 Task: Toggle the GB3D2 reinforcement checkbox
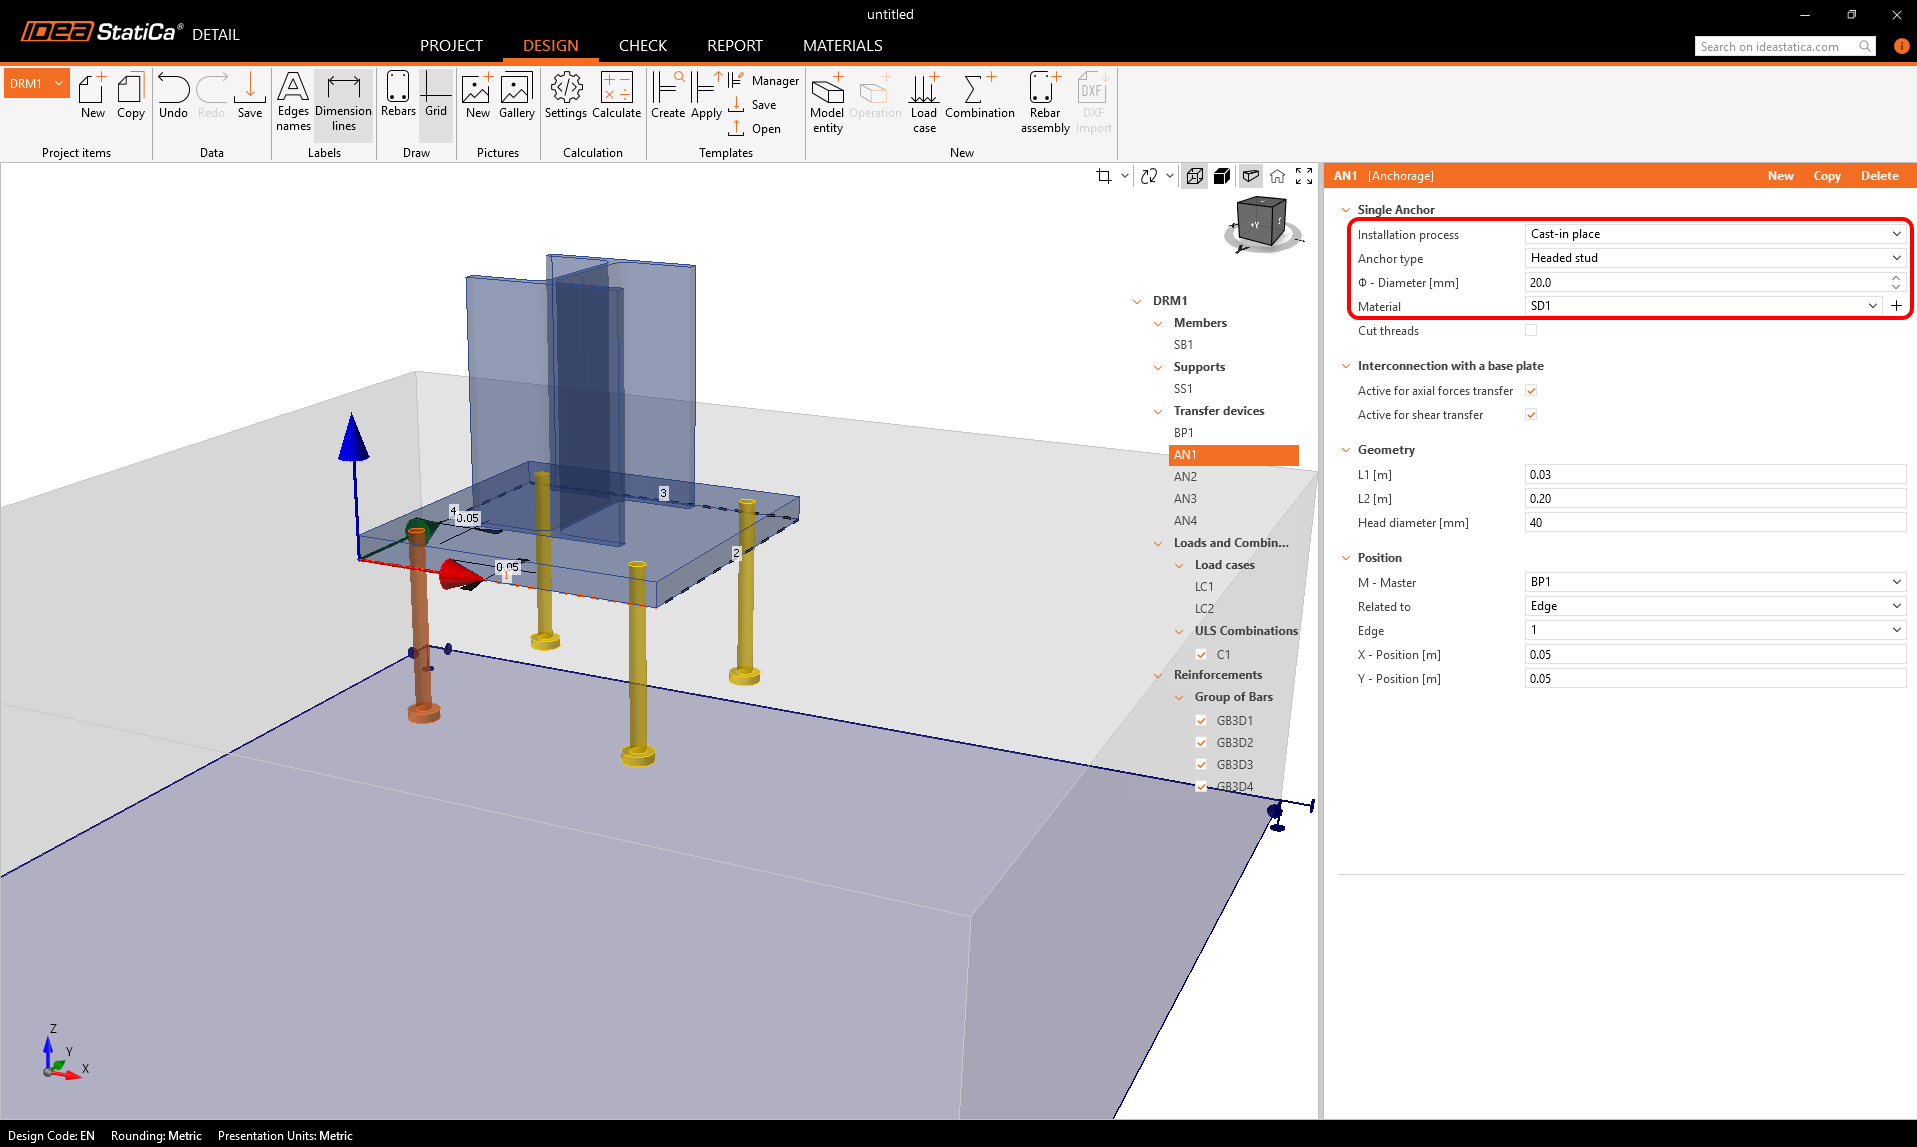pos(1201,743)
